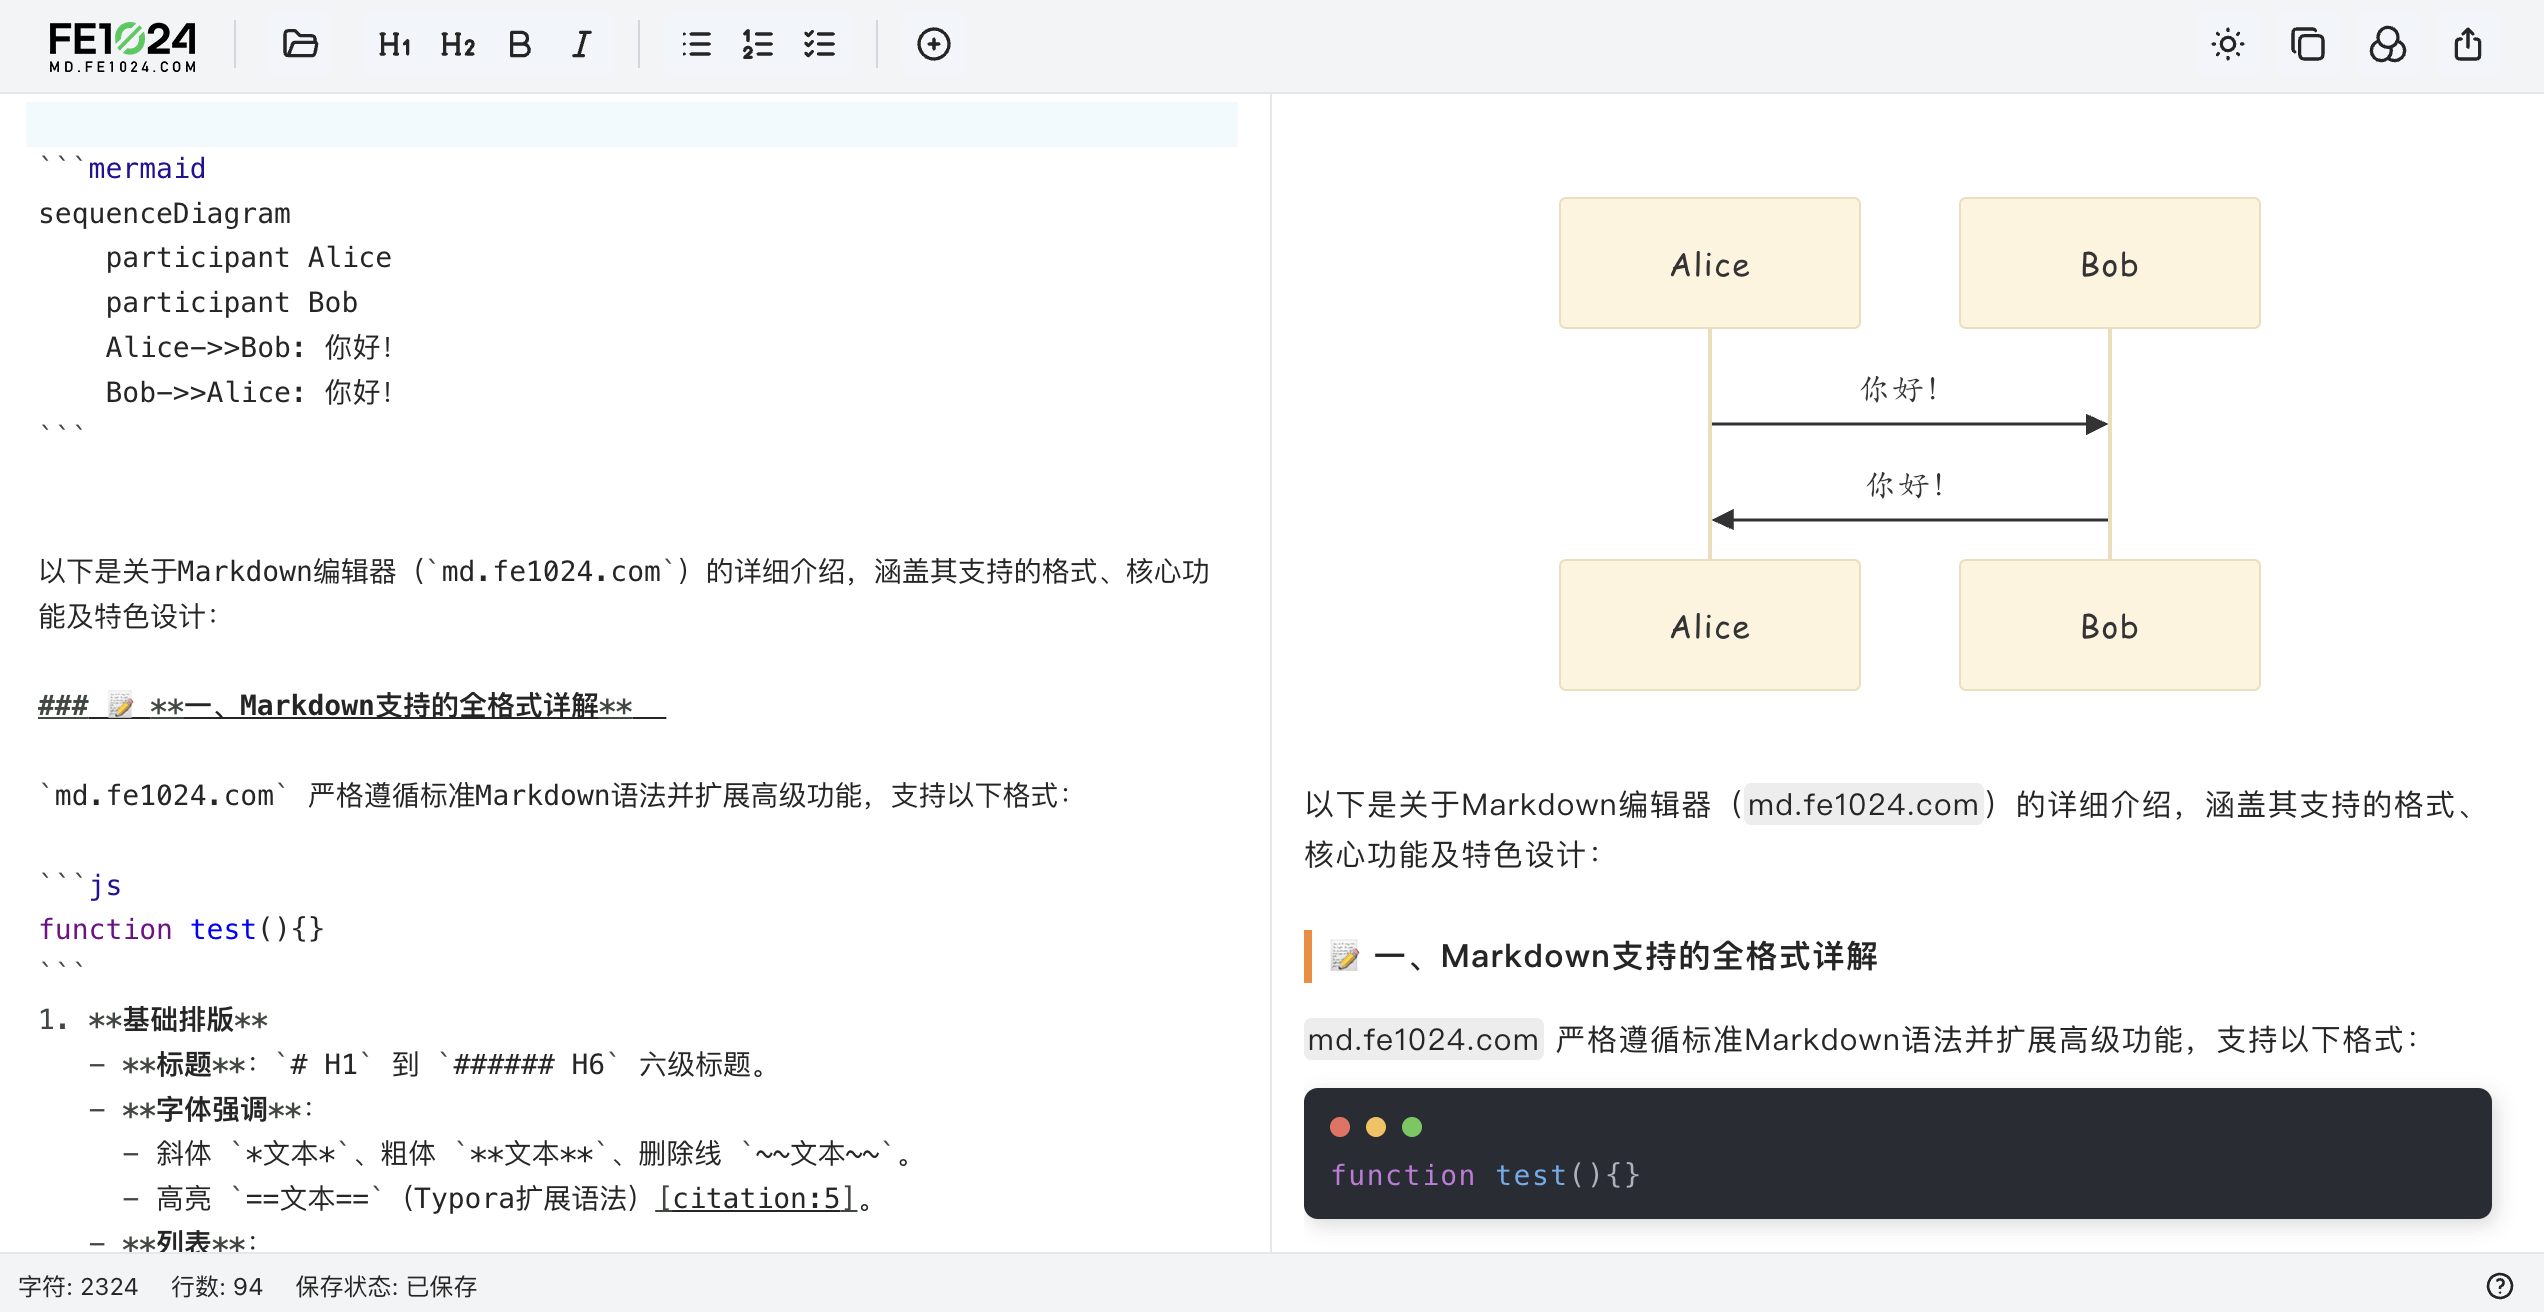Click the [citation:5] link text
The height and width of the screenshot is (1312, 2544).
[x=757, y=1198]
